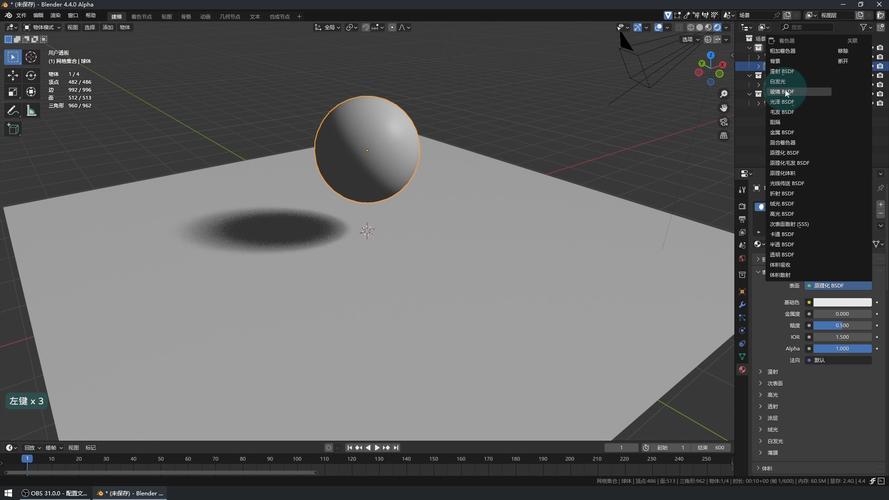The height and width of the screenshot is (500, 889).
Task: Click the zoom magnifier navigation icon
Action: [723, 94]
